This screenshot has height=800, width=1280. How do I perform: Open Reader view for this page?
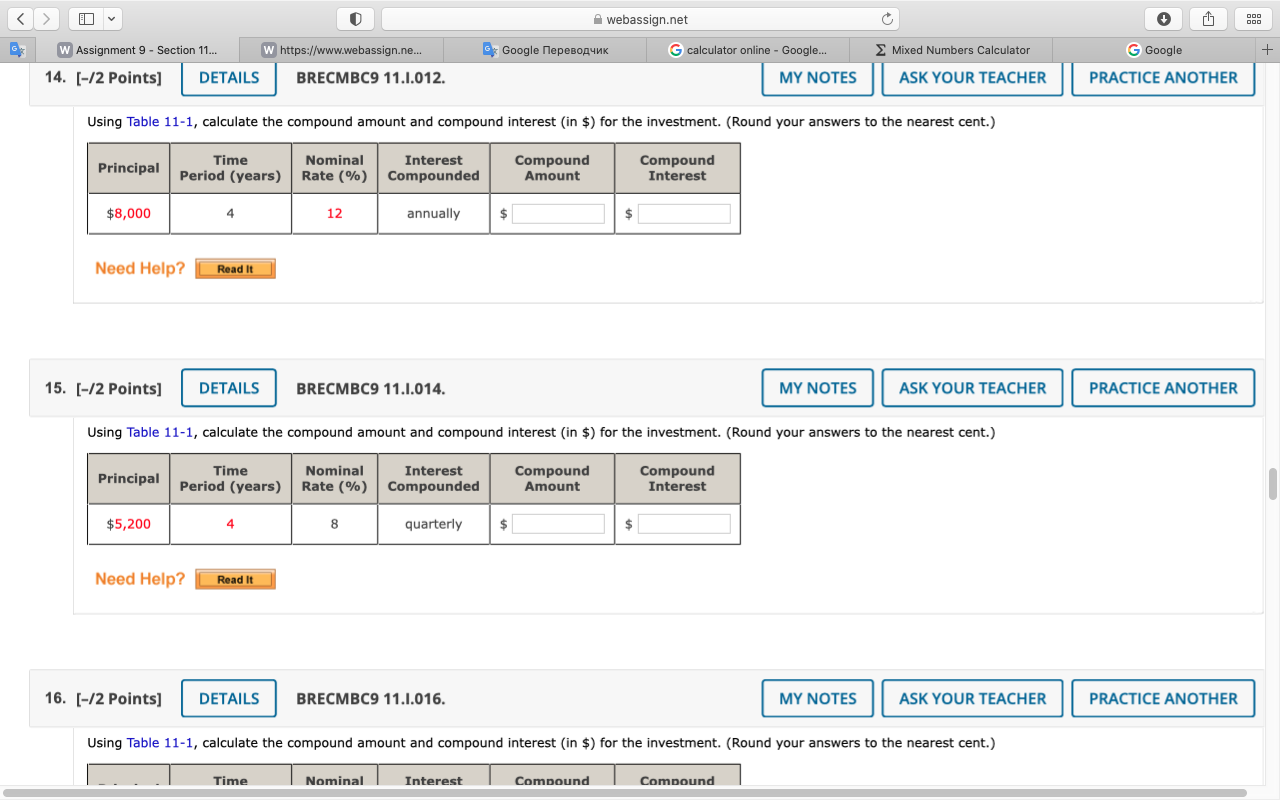click(x=355, y=18)
